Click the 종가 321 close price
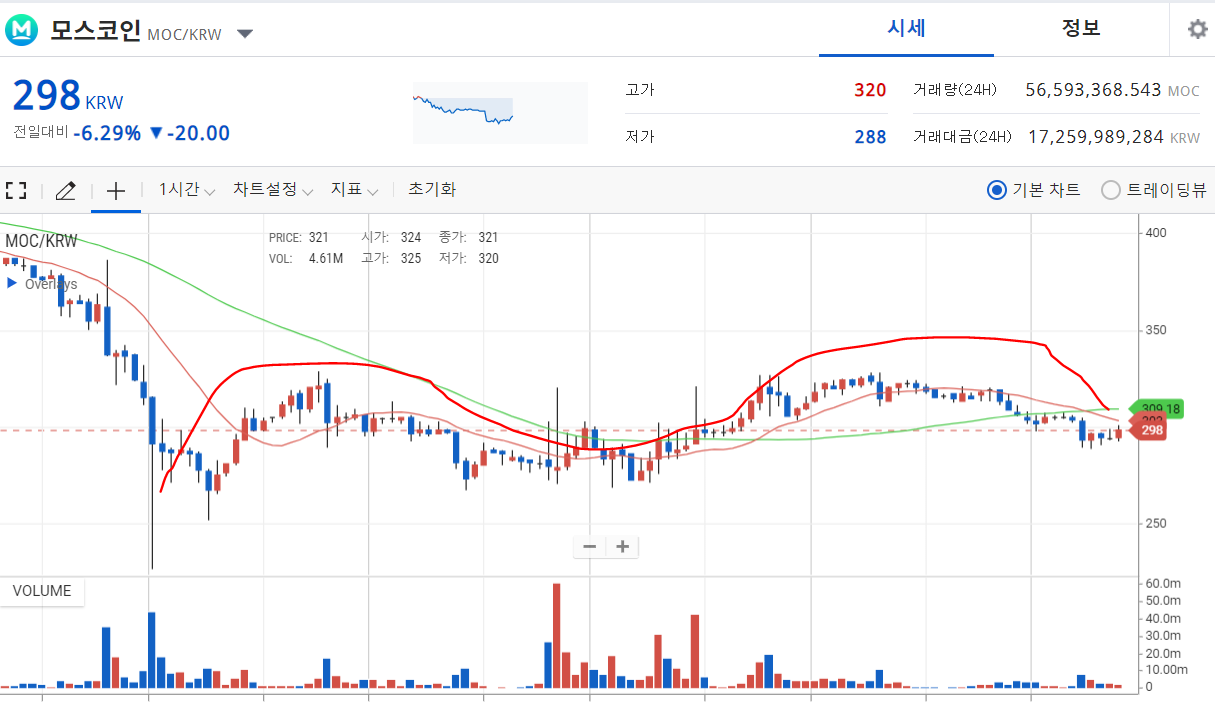 (468, 237)
